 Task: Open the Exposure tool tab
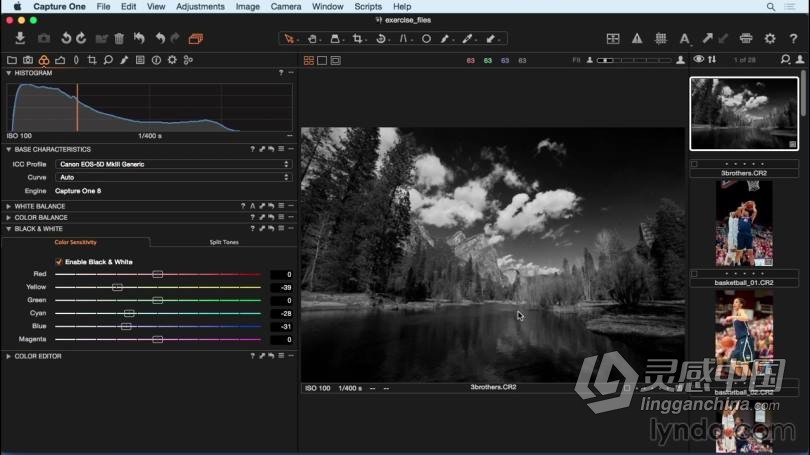click(60, 60)
